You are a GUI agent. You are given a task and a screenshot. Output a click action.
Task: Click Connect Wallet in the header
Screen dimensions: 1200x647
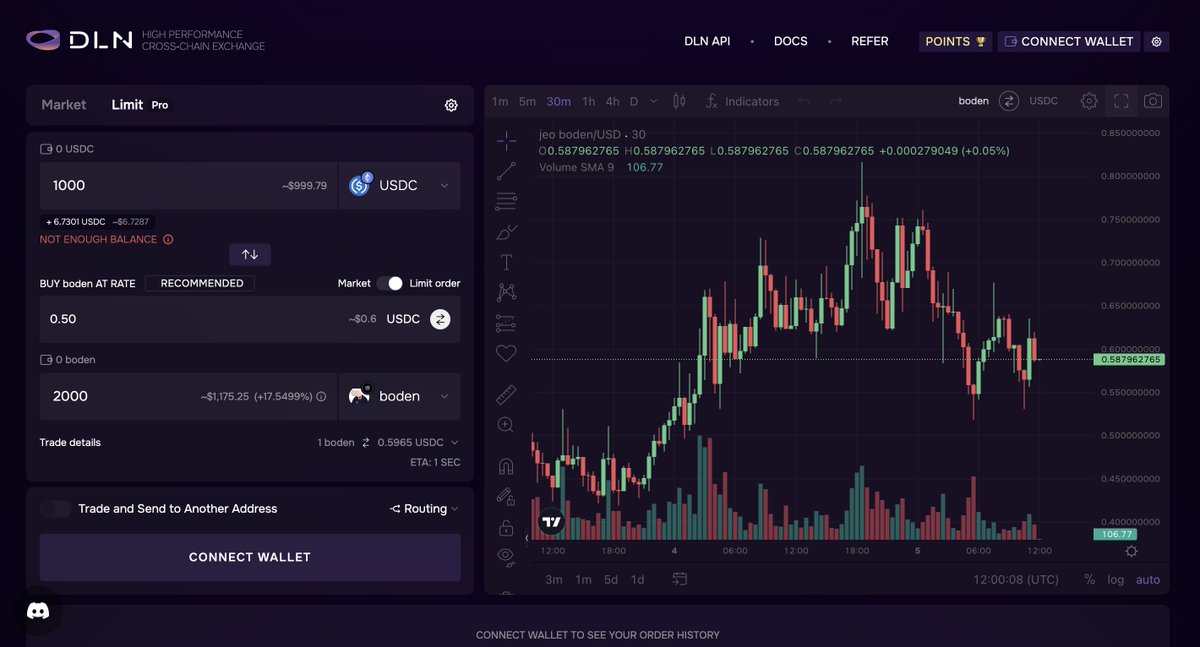pyautogui.click(x=1069, y=42)
